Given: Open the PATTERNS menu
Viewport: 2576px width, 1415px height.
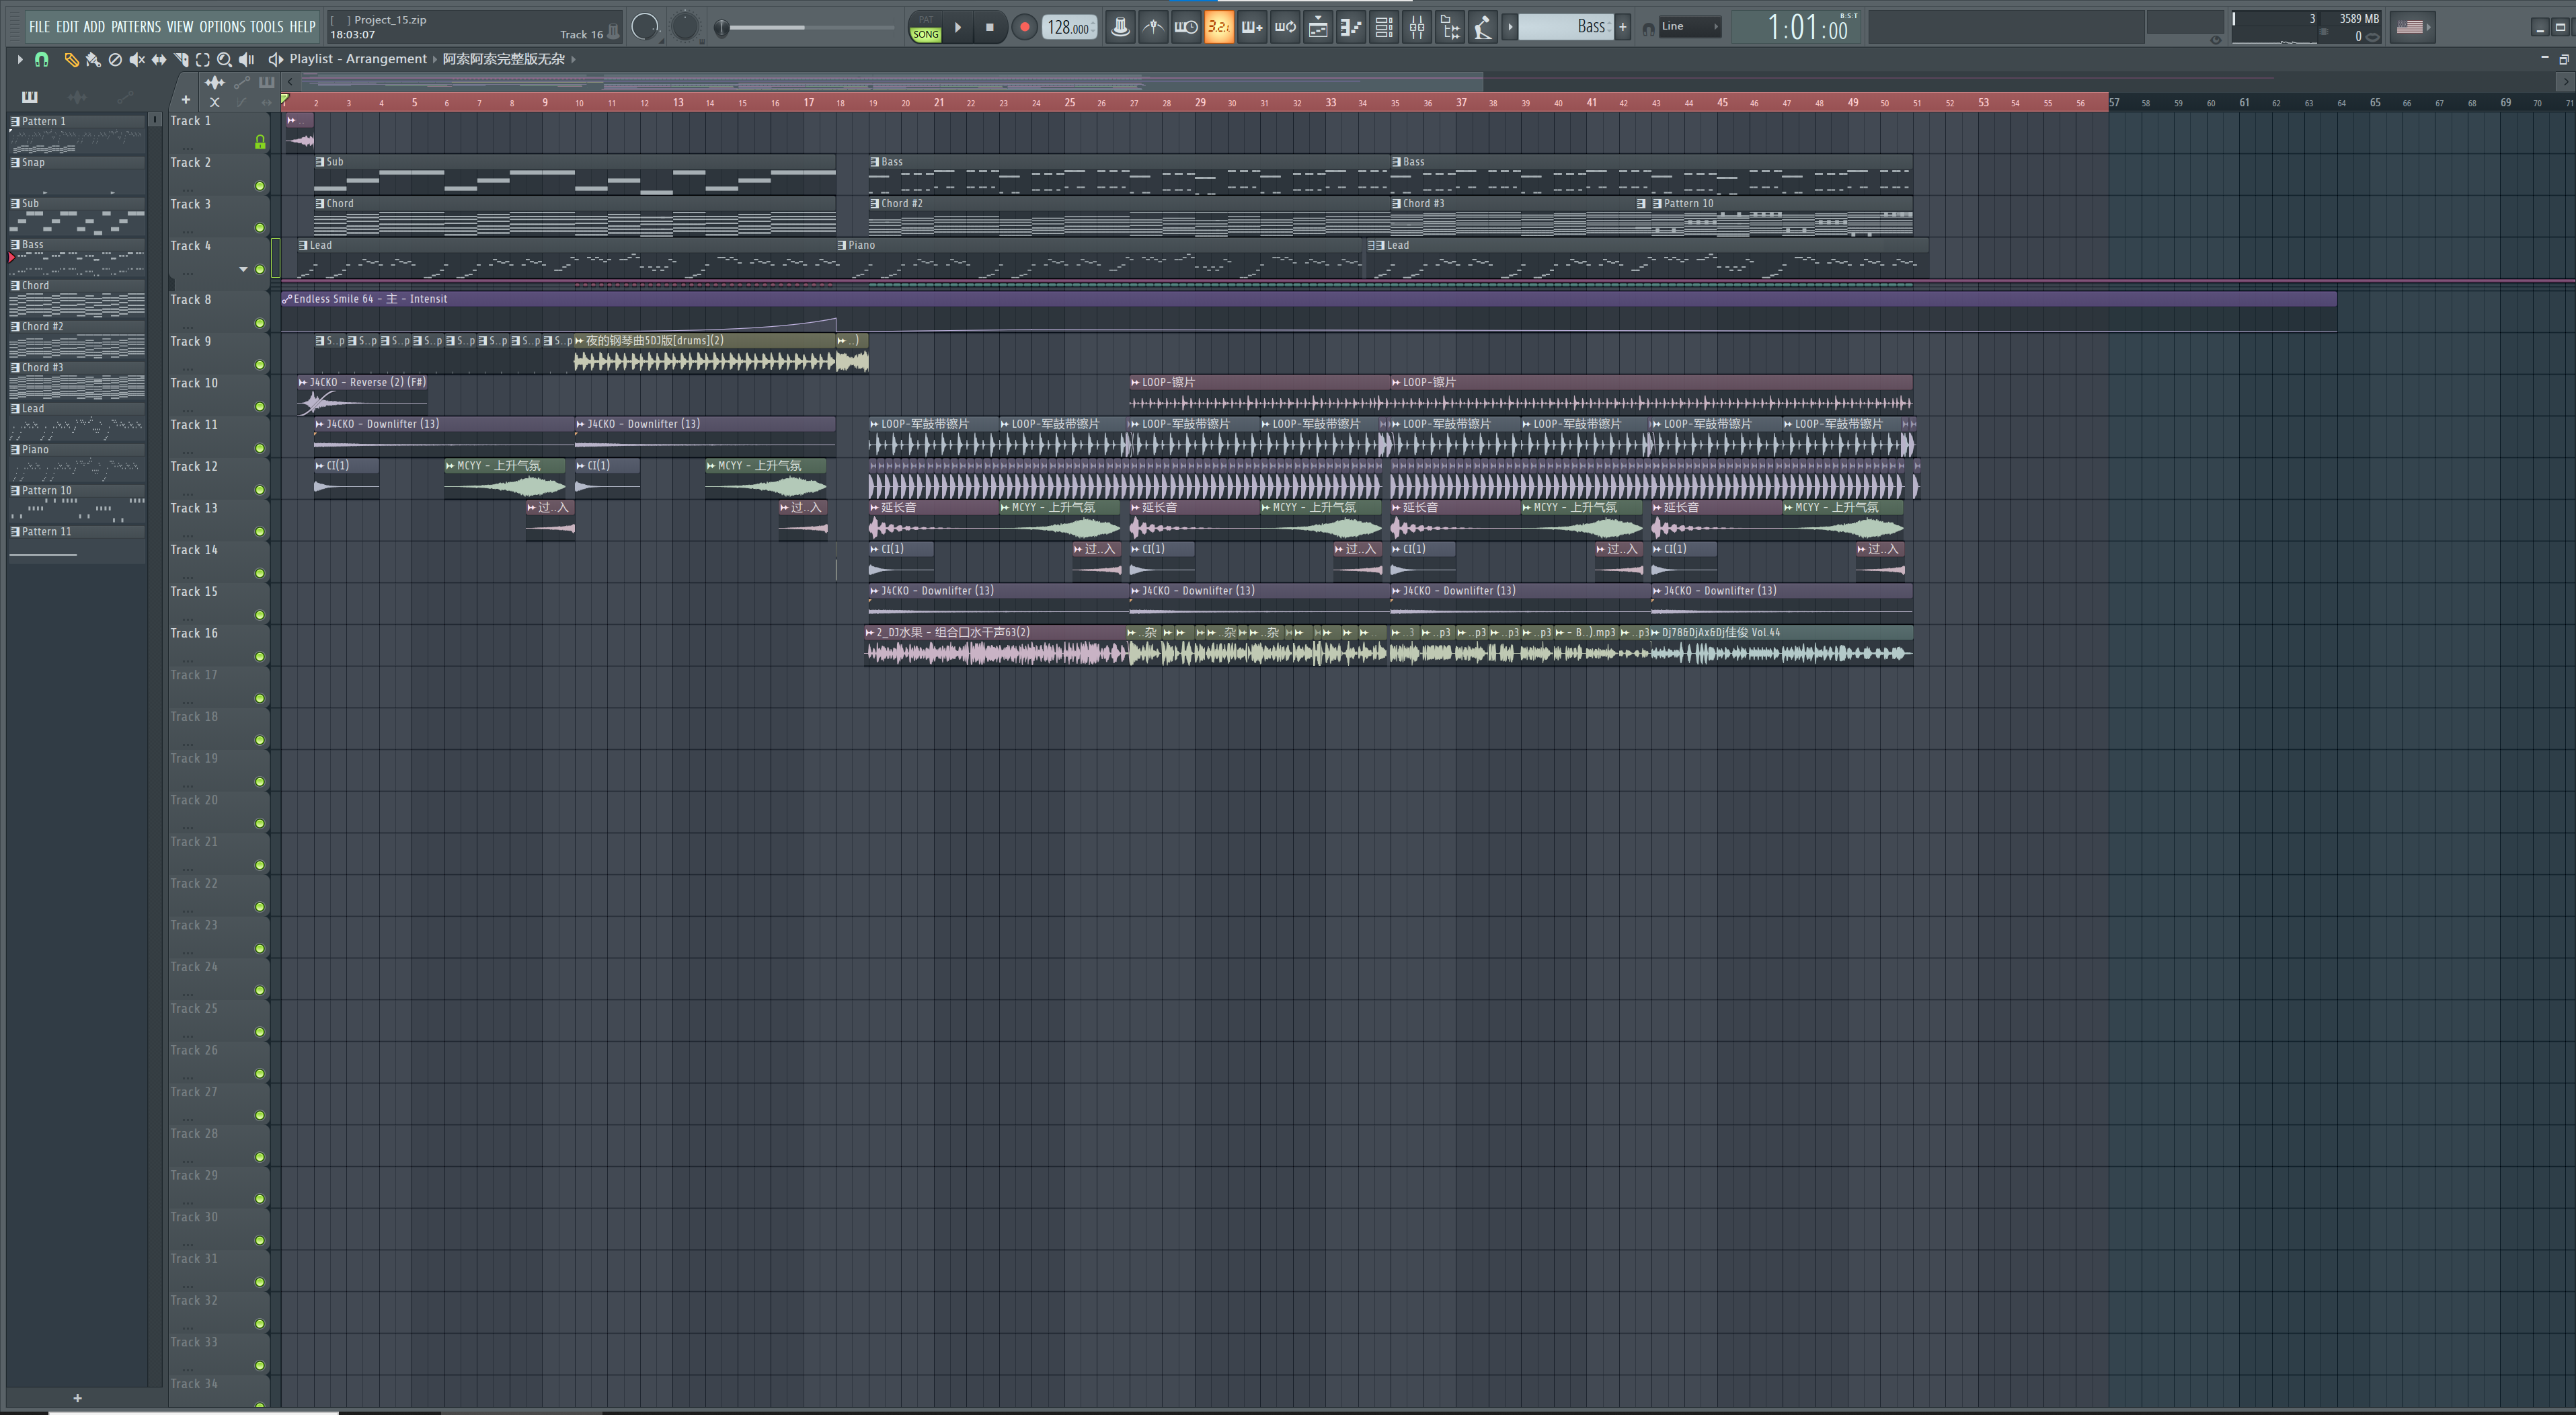Looking at the screenshot, I should pyautogui.click(x=136, y=27).
